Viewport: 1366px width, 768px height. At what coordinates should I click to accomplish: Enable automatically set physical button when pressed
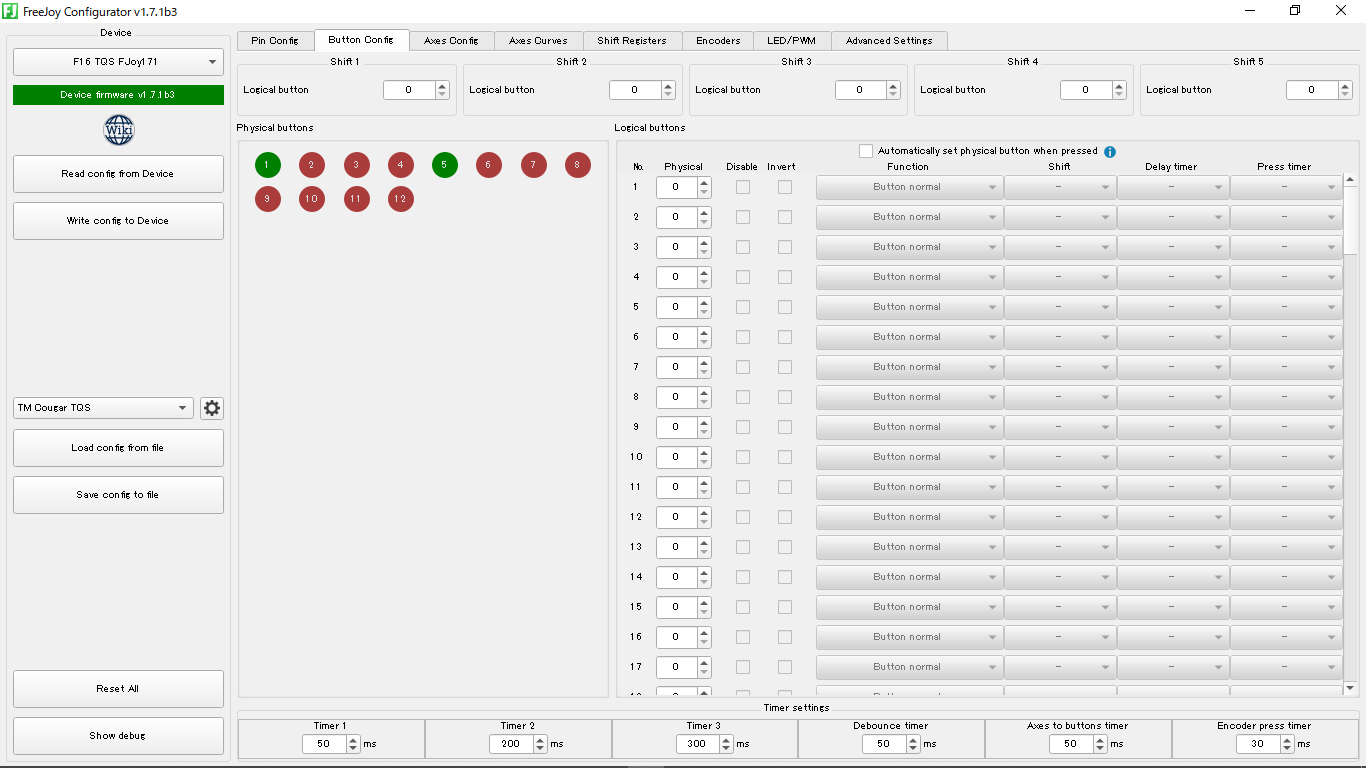point(866,151)
